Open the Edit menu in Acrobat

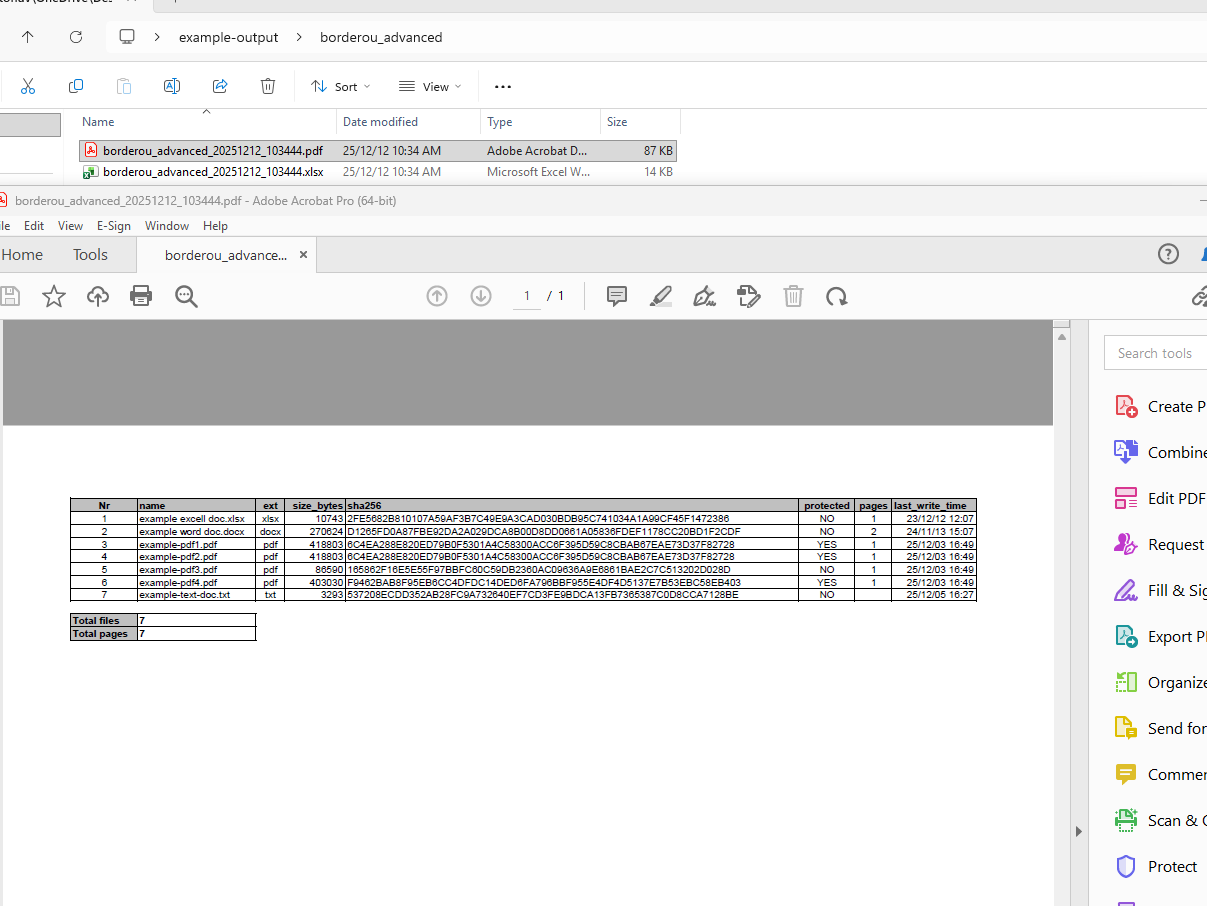click(34, 225)
